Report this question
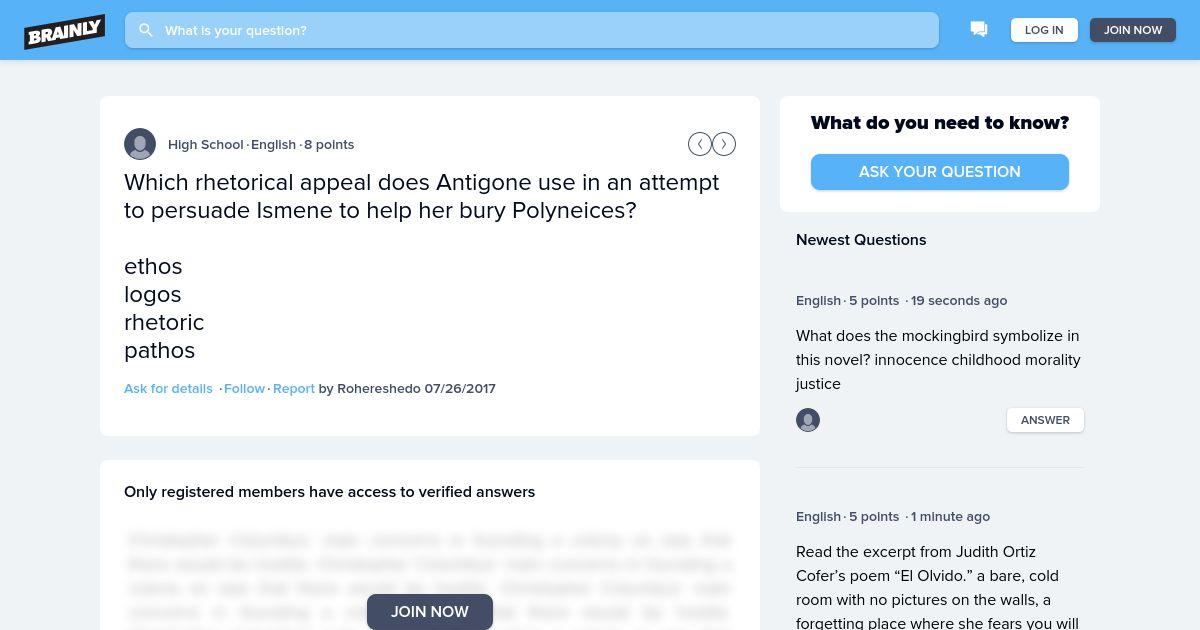This screenshot has width=1200, height=630. 294,388
